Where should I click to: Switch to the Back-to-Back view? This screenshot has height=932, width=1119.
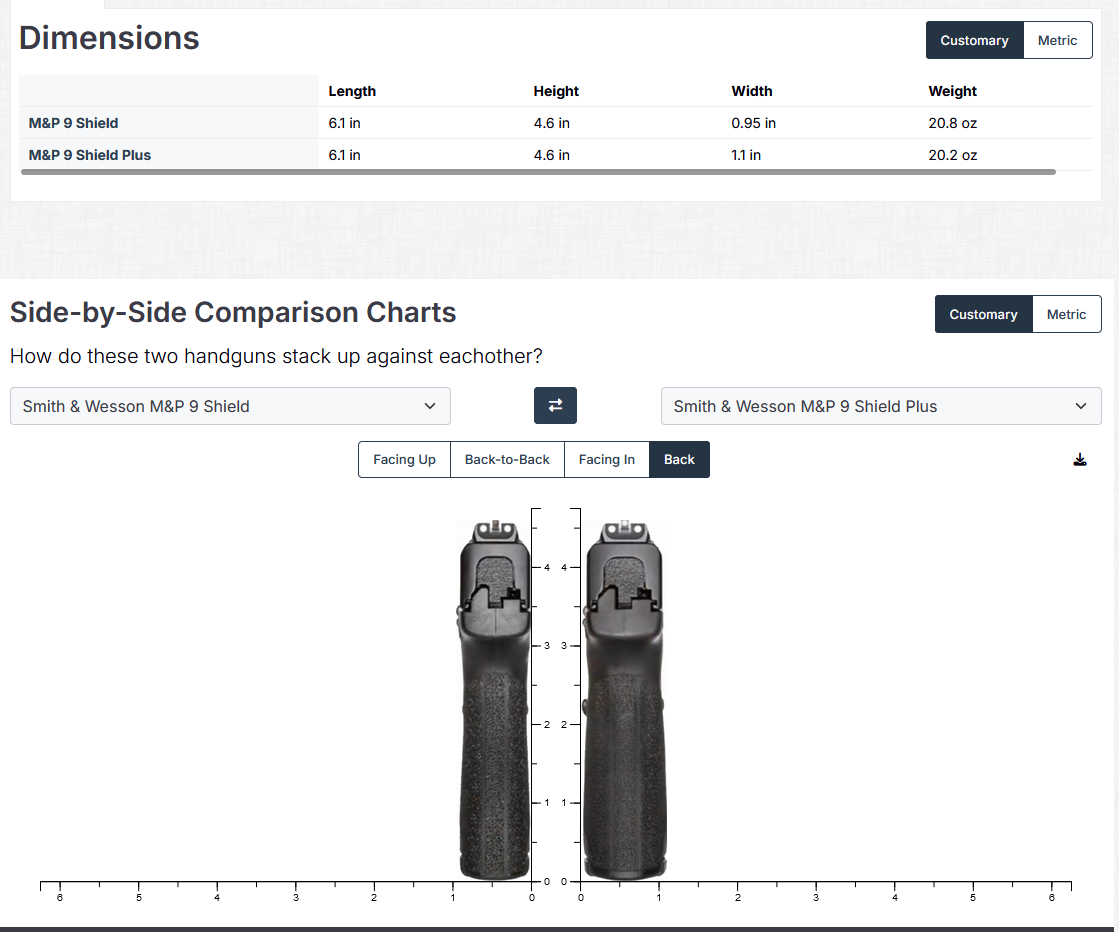pyautogui.click(x=507, y=460)
